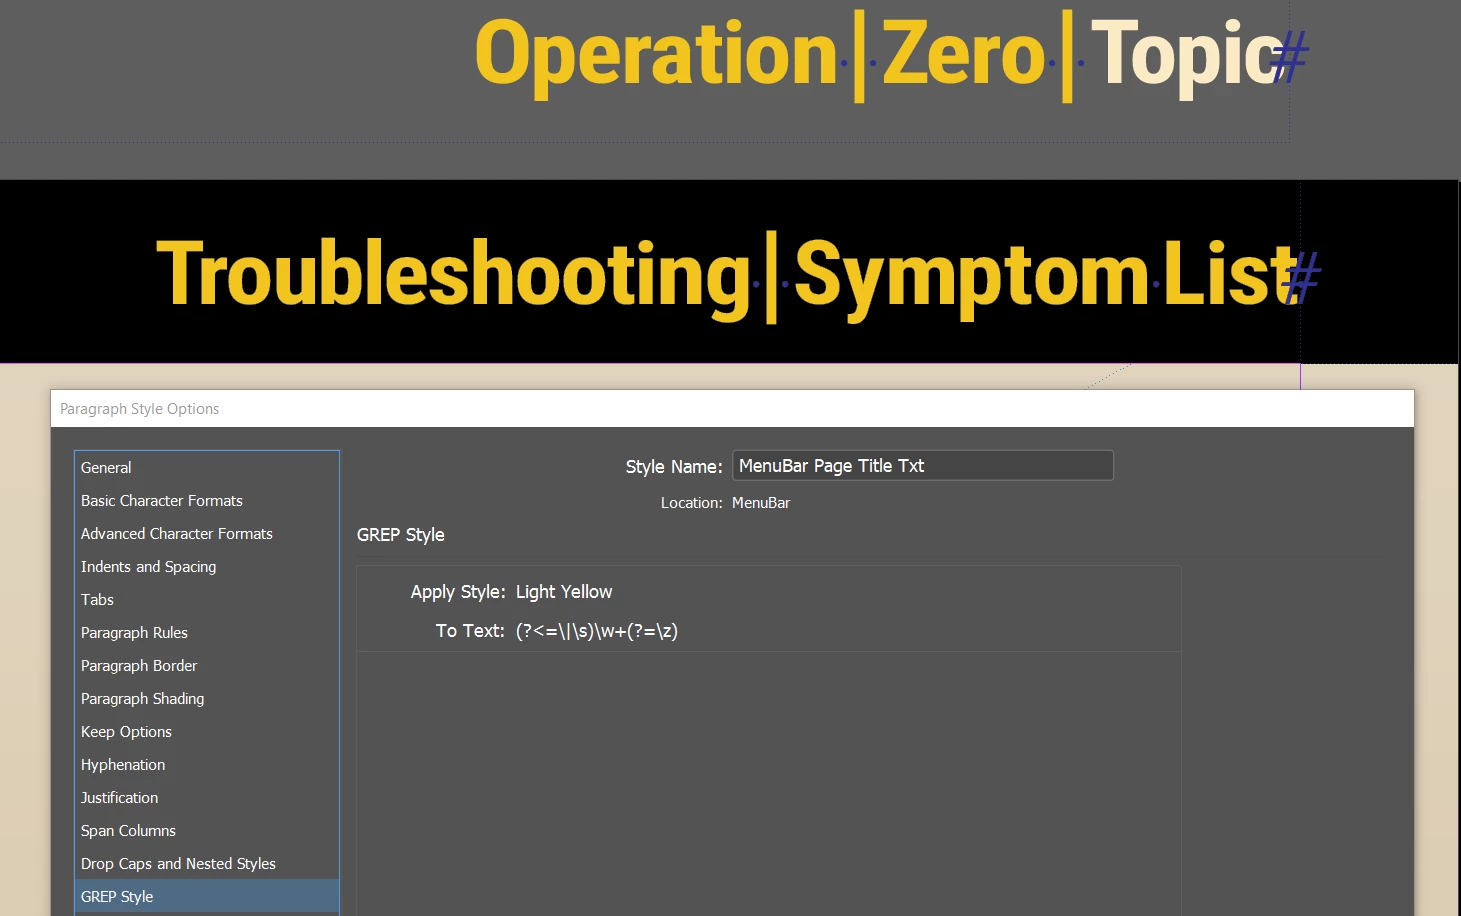This screenshot has width=1461, height=916.
Task: Select Basic Character Formats category
Action: (x=206, y=501)
